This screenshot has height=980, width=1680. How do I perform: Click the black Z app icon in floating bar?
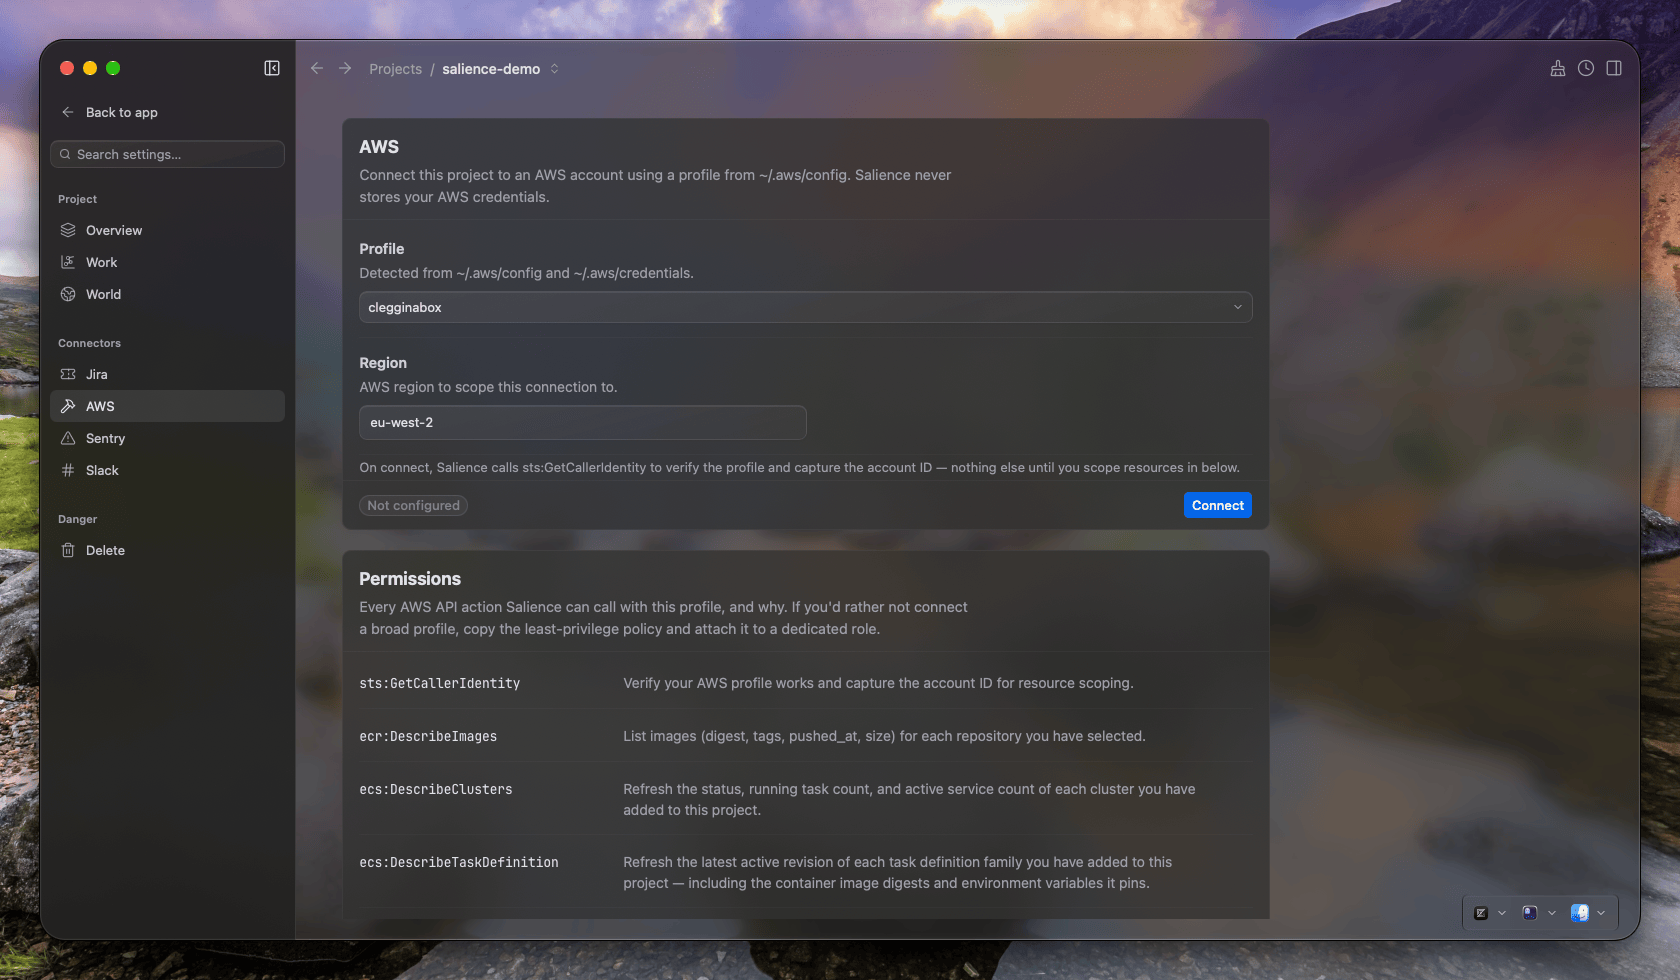coord(1481,913)
